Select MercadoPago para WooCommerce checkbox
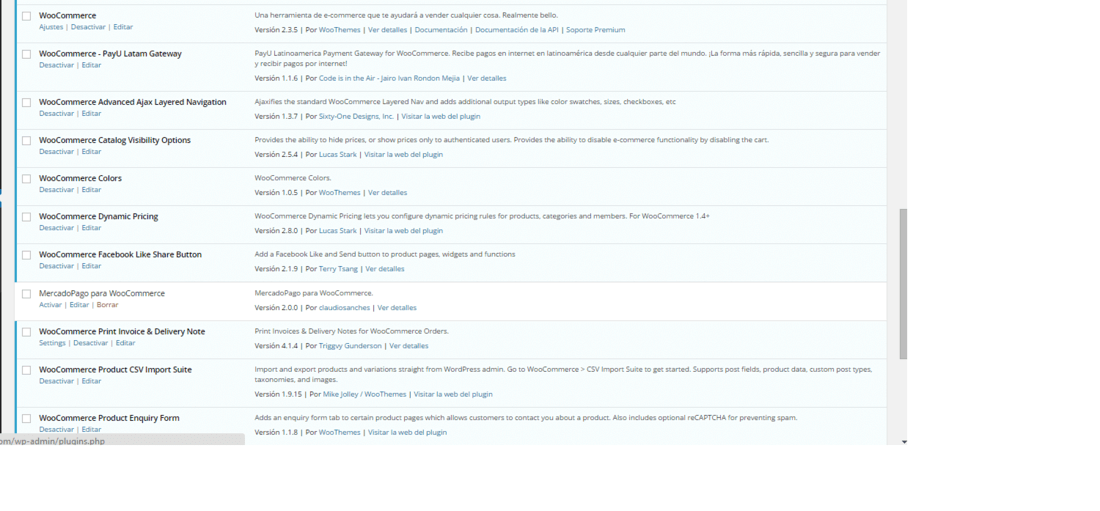 point(26,293)
